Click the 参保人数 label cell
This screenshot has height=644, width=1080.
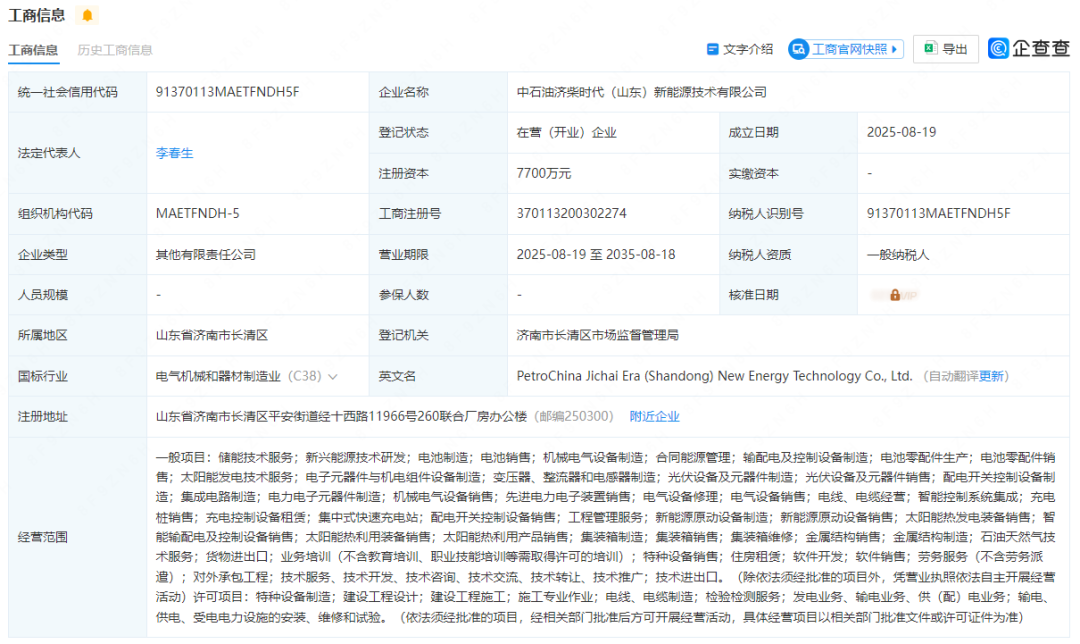(438, 295)
